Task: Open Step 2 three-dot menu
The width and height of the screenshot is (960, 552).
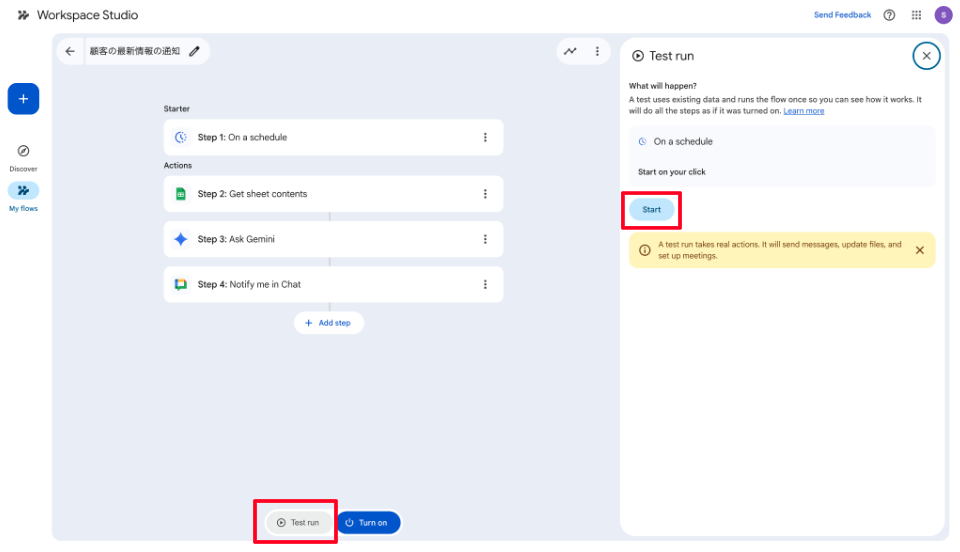Action: coord(485,194)
